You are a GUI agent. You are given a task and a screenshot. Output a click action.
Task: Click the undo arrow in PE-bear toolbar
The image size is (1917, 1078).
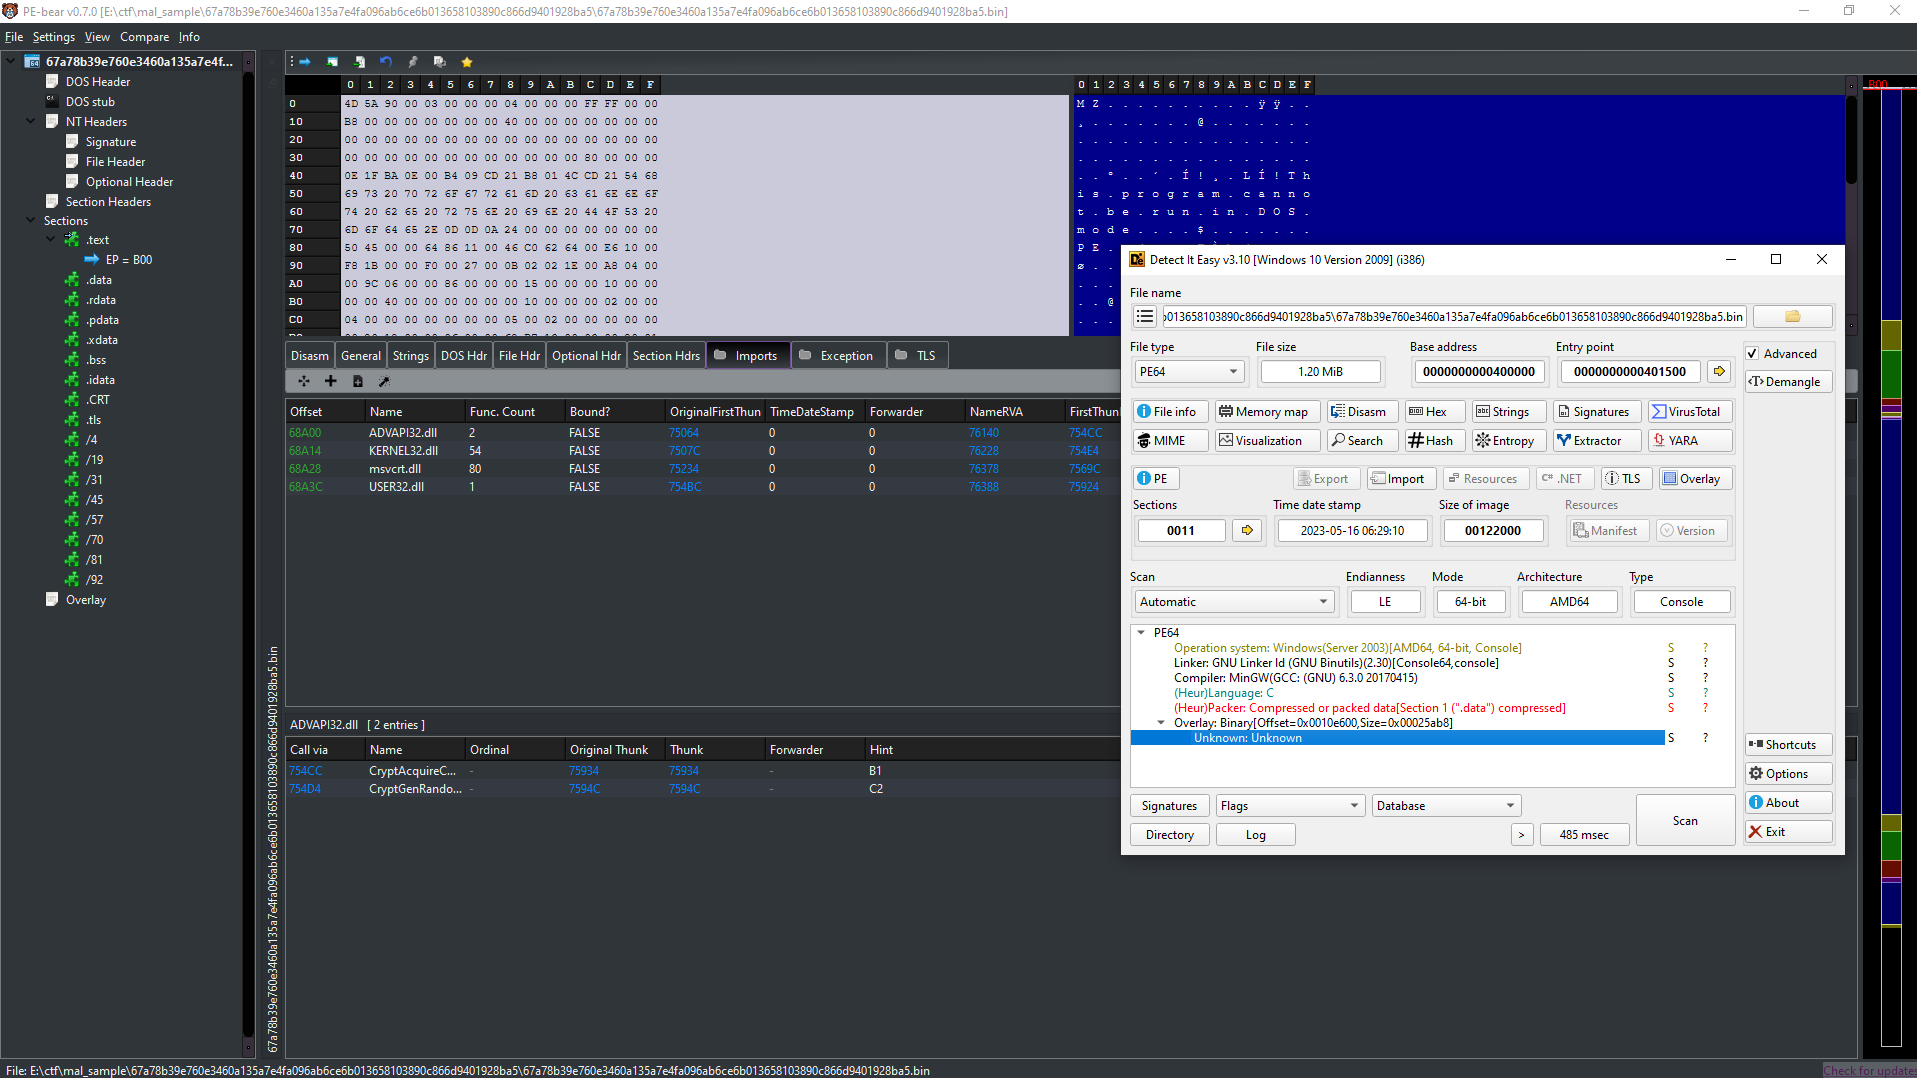click(386, 62)
